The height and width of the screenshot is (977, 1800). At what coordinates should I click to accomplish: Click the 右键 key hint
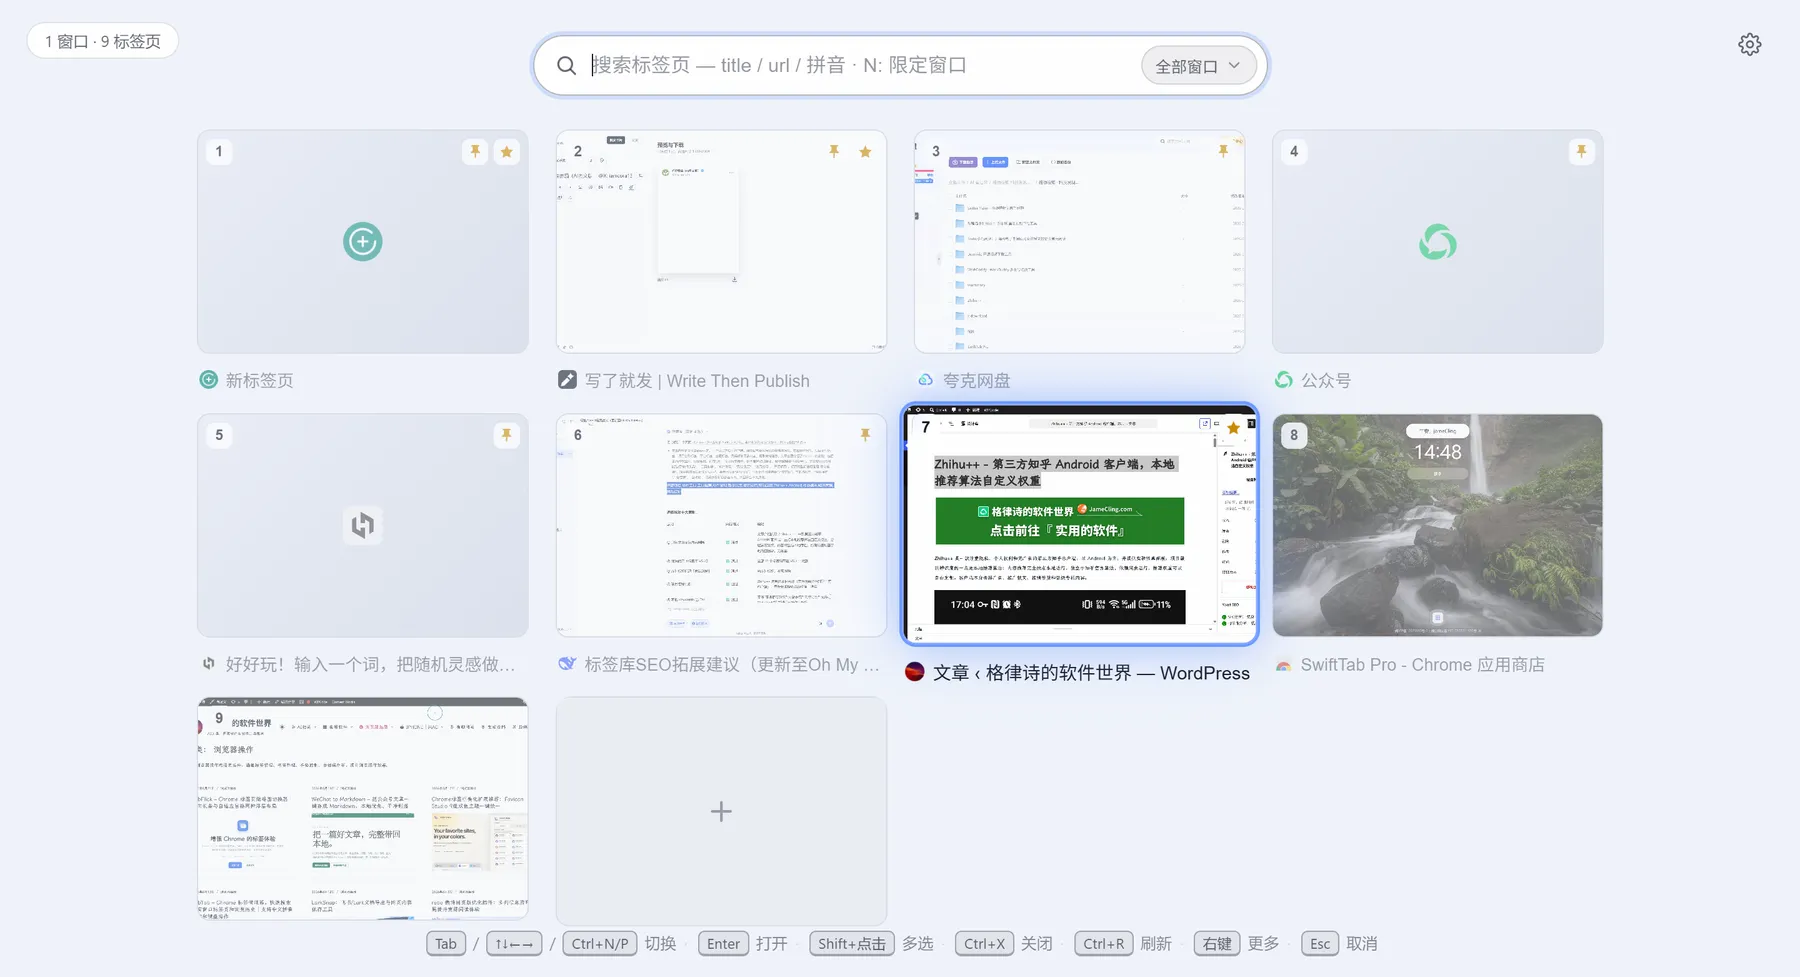(x=1217, y=944)
